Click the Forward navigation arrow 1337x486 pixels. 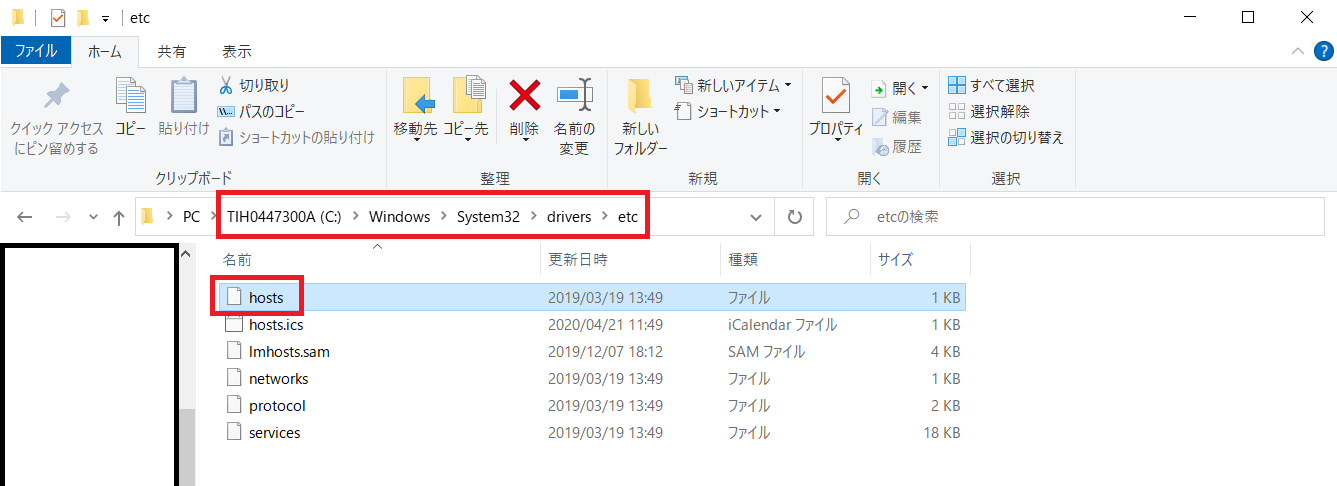pyautogui.click(x=62, y=217)
